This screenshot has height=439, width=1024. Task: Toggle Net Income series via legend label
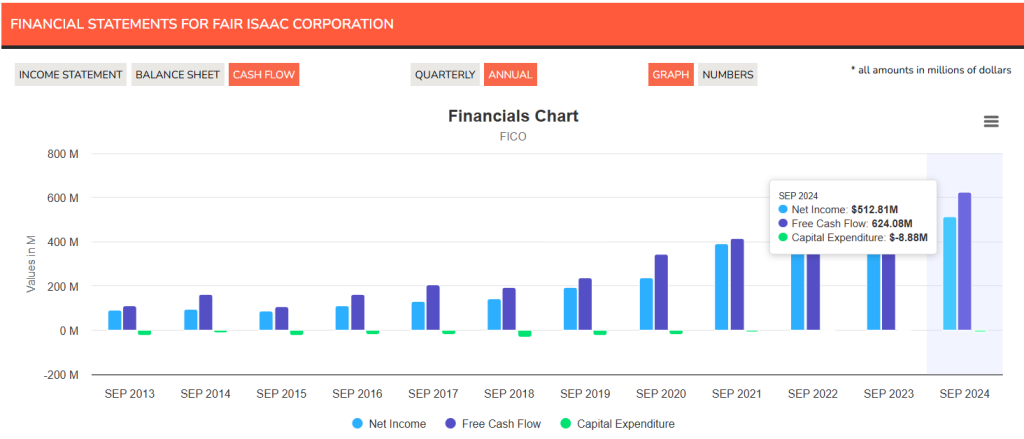(396, 424)
